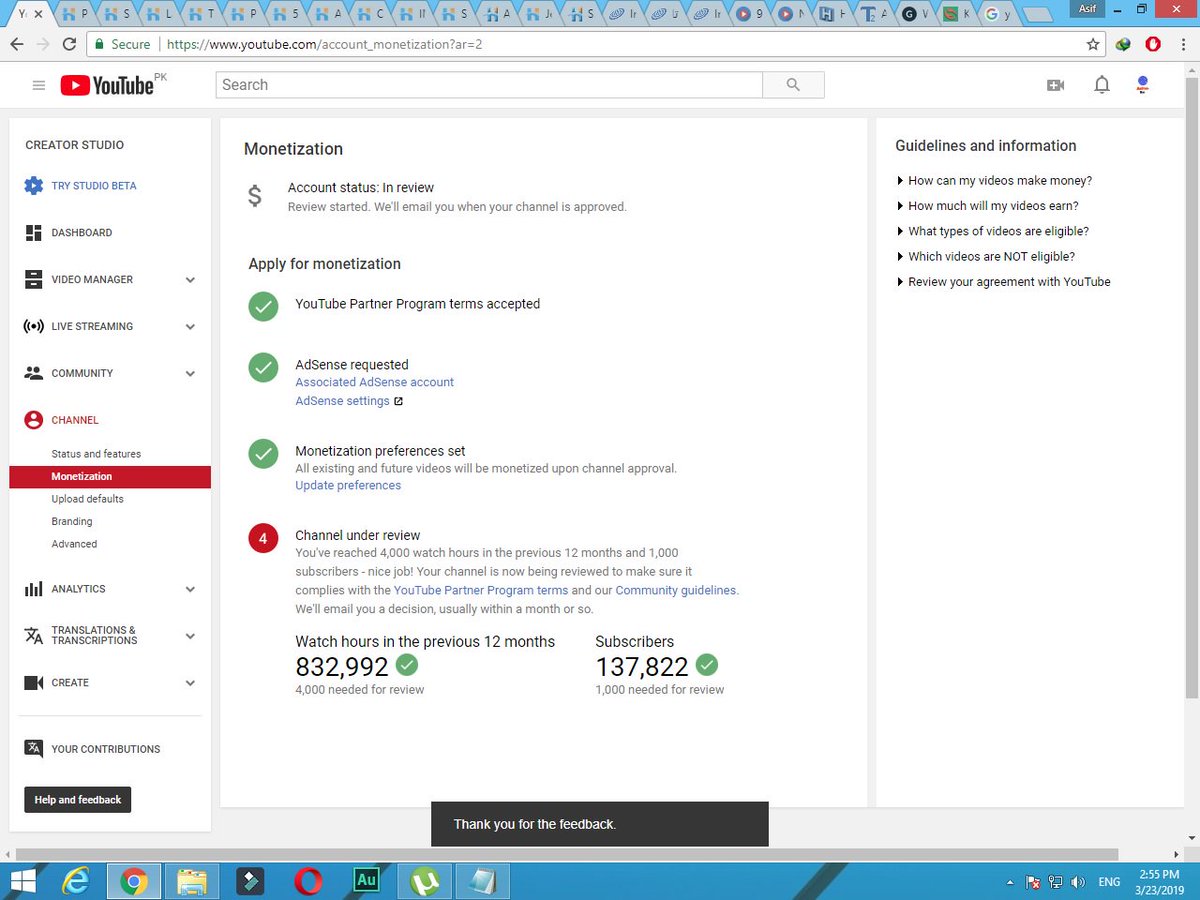Open File Explorer from the taskbar
1200x900 pixels.
click(191, 881)
